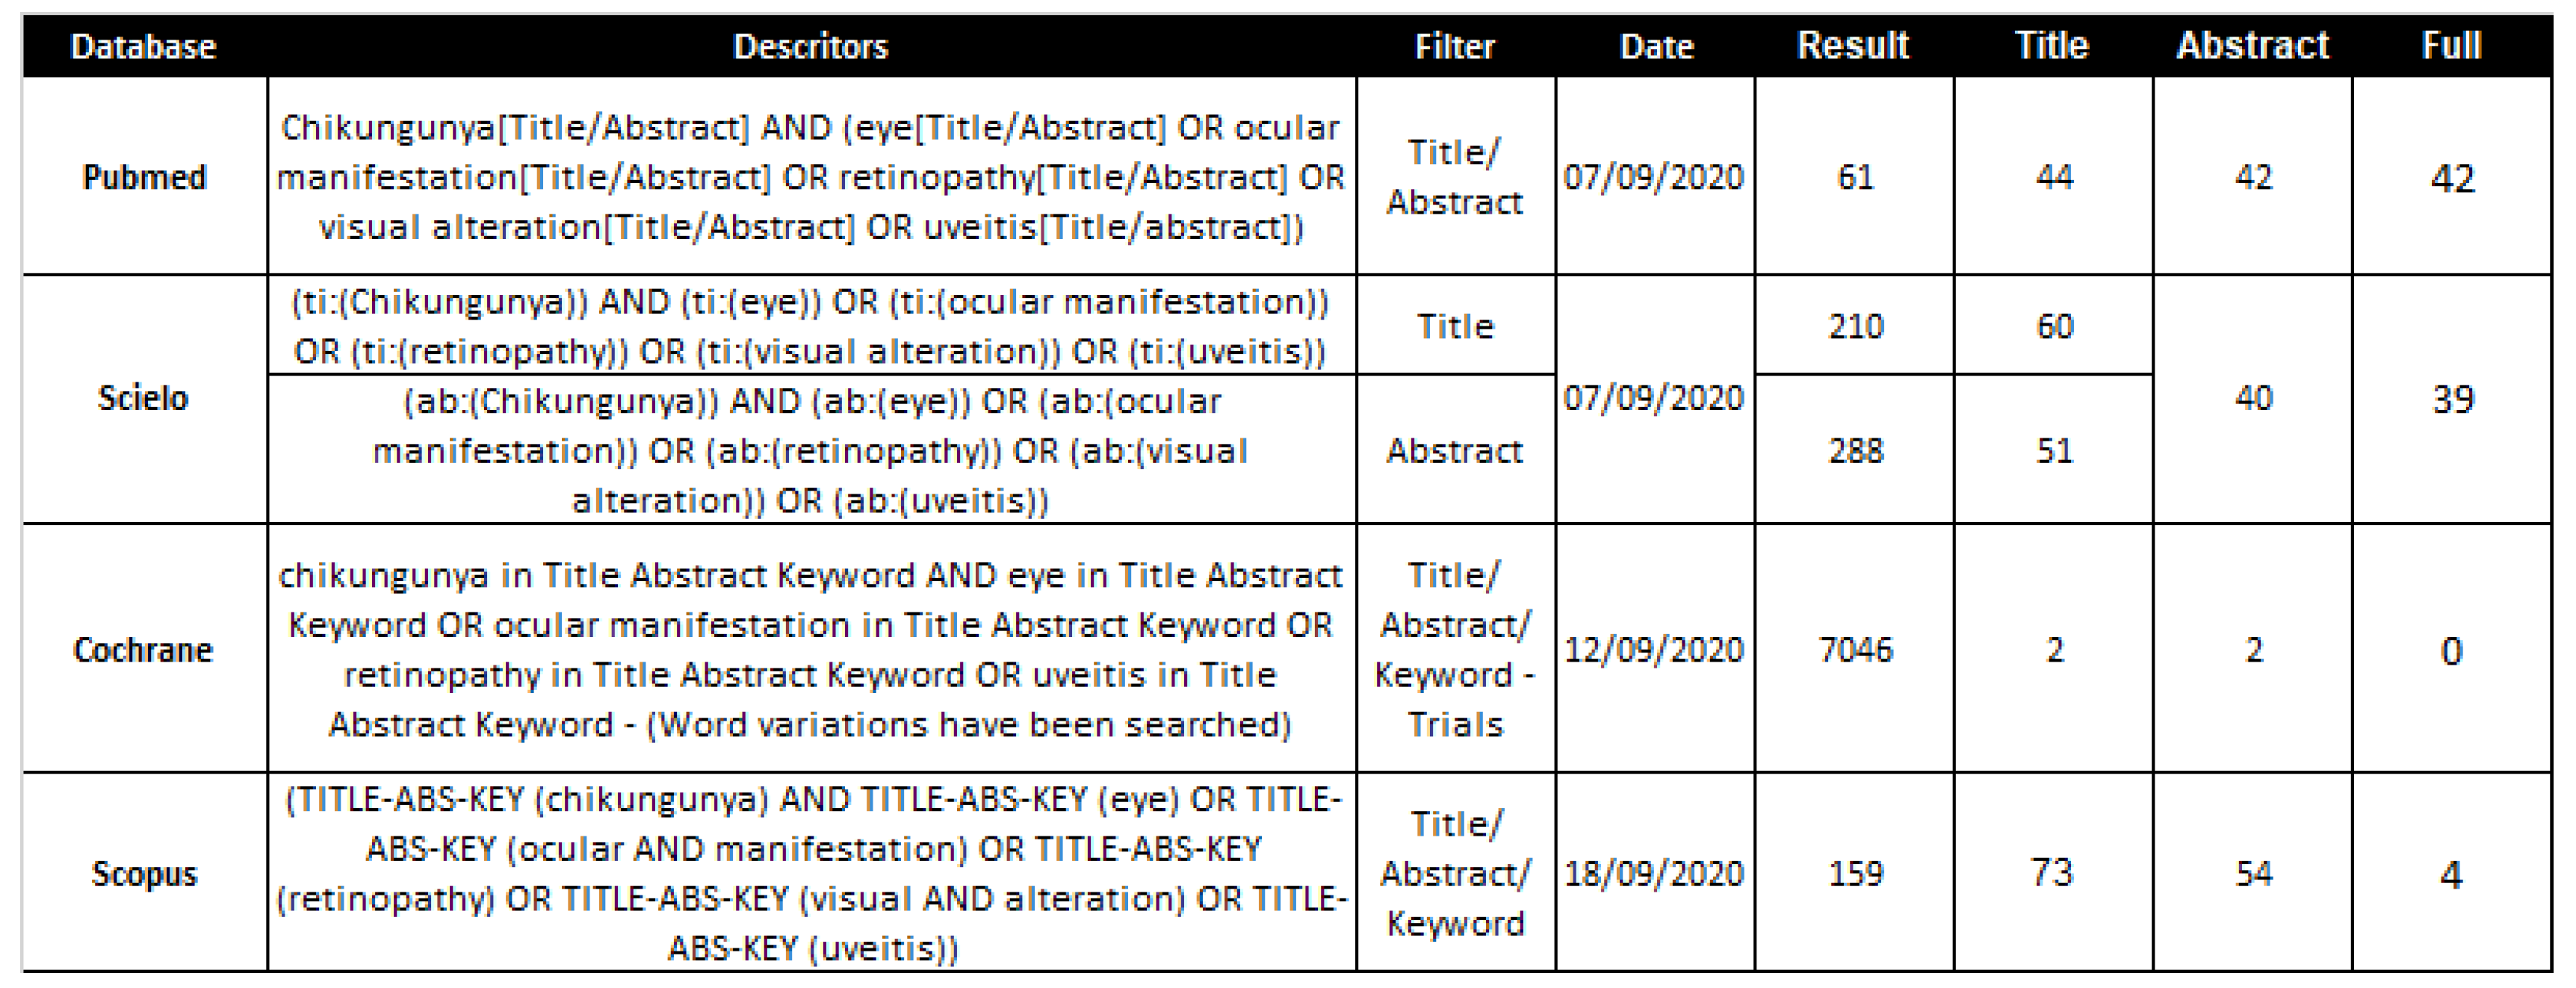Image resolution: width=2576 pixels, height=988 pixels.
Task: Click the Database column header
Action: (x=143, y=47)
